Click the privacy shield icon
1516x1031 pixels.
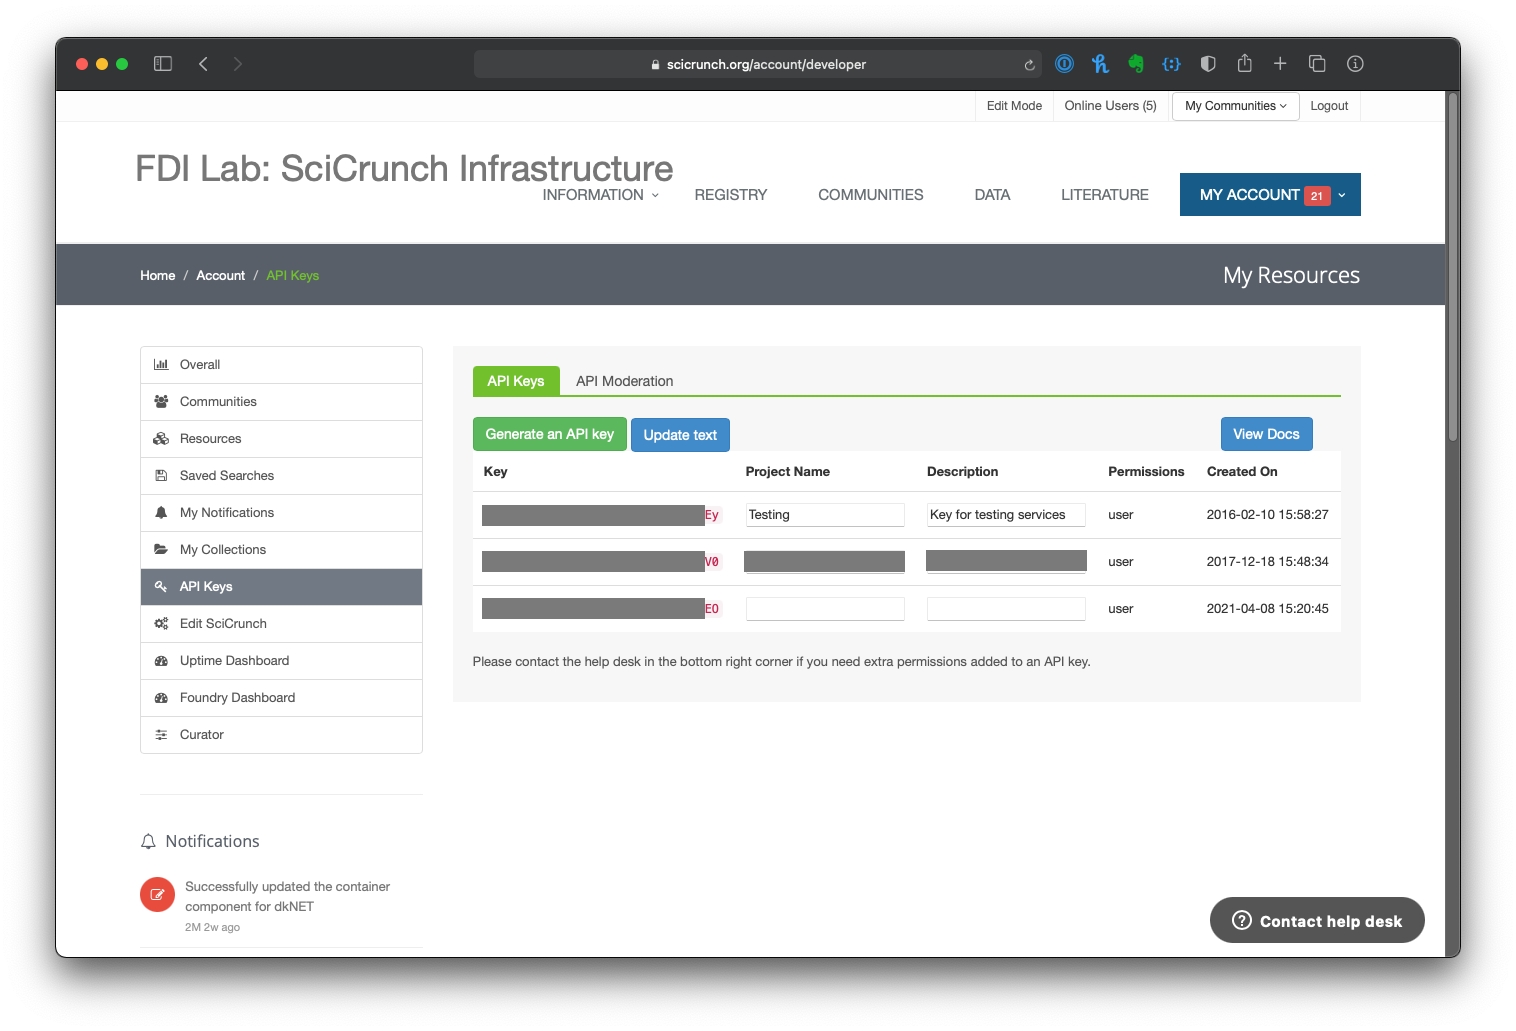pos(1208,64)
